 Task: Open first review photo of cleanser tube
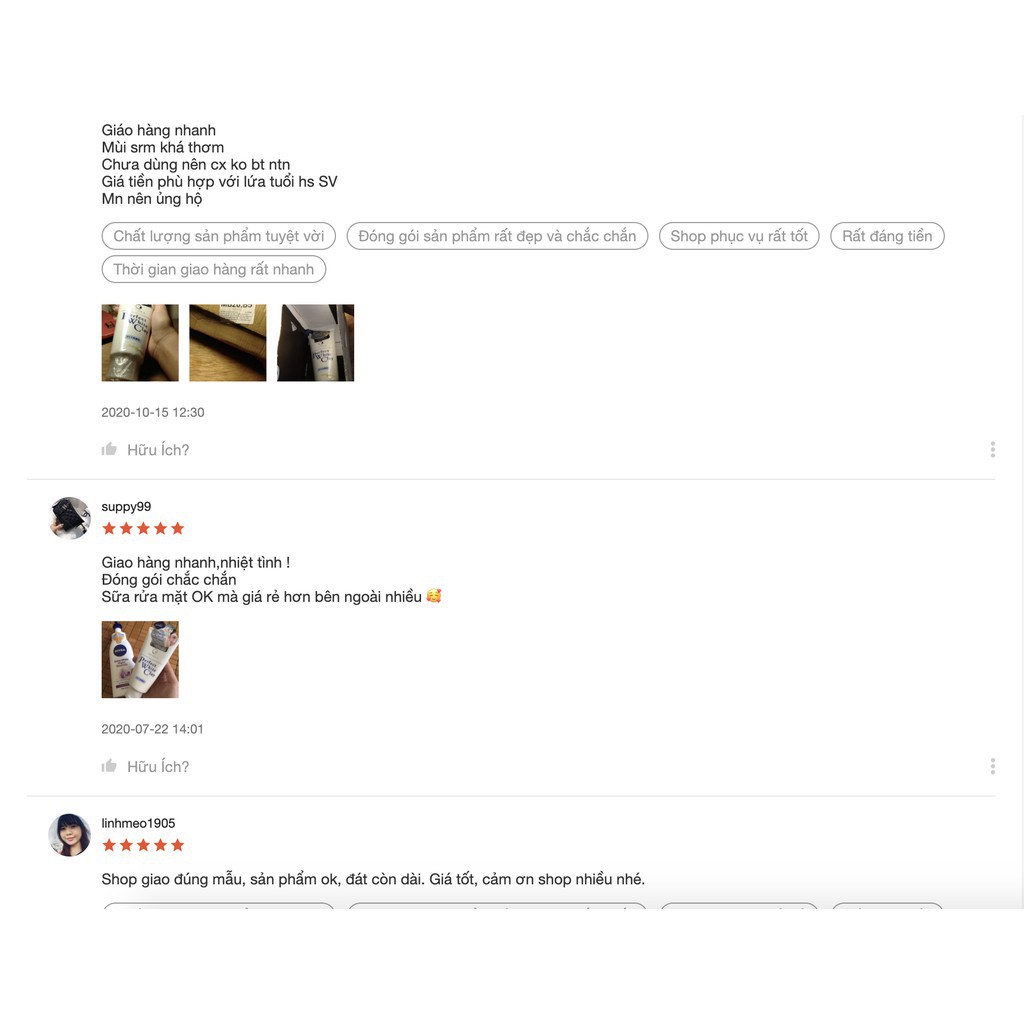140,343
